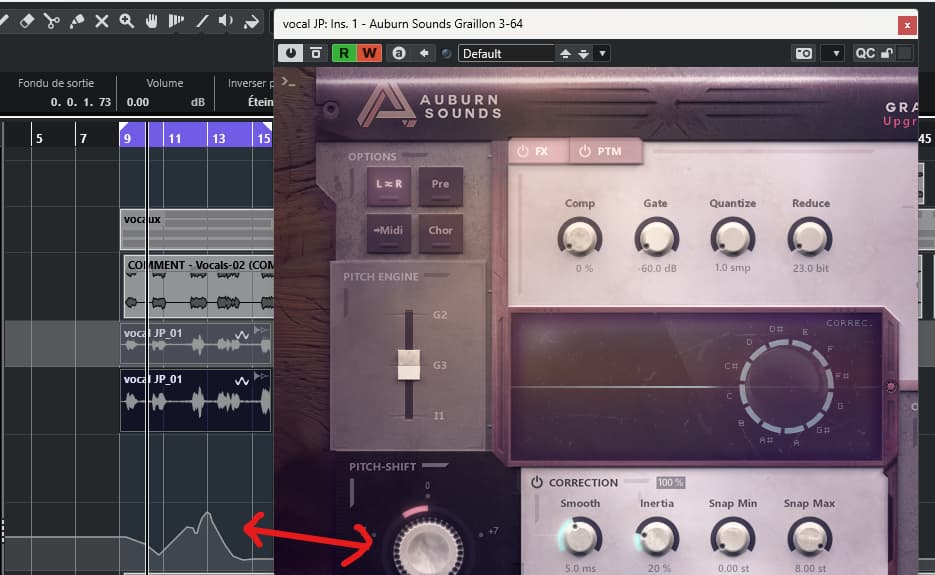Click the Comp knob
935x575 pixels.
[580, 238]
